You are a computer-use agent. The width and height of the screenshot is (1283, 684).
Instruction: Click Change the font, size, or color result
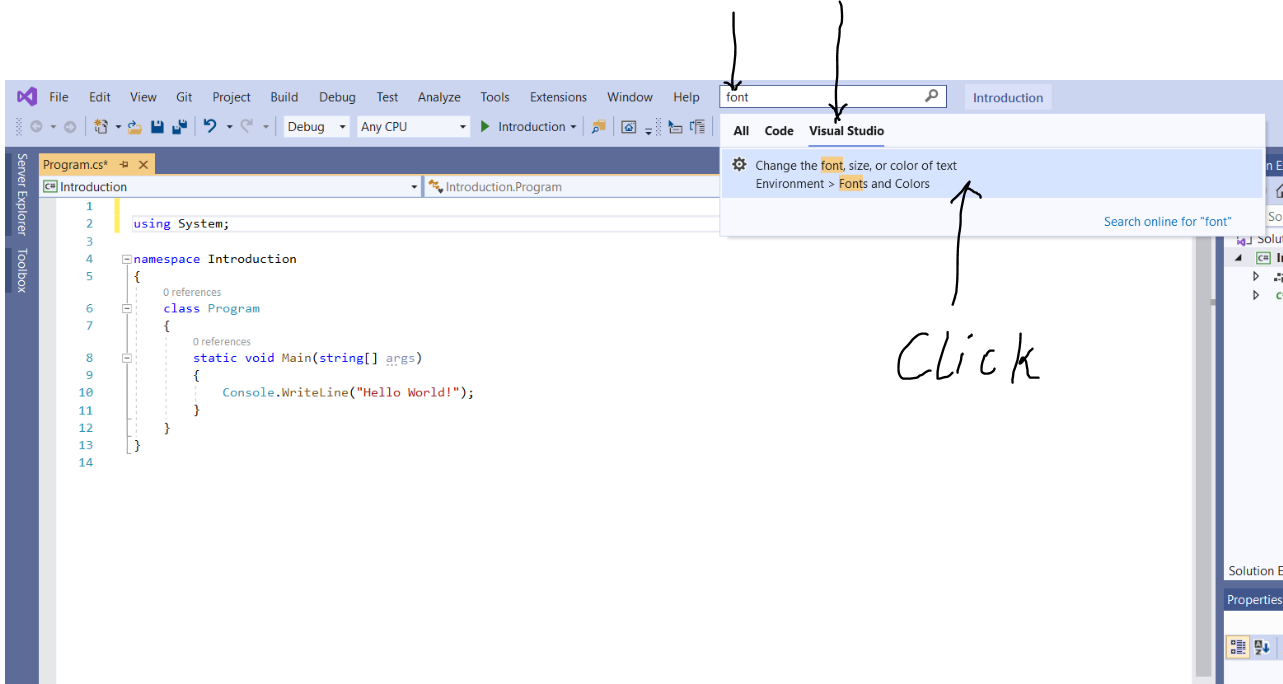990,174
